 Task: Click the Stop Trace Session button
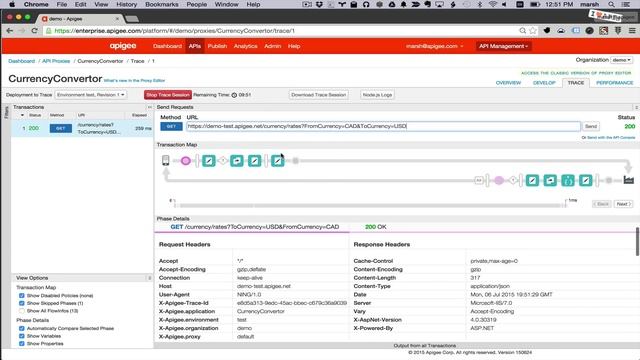tap(168, 95)
